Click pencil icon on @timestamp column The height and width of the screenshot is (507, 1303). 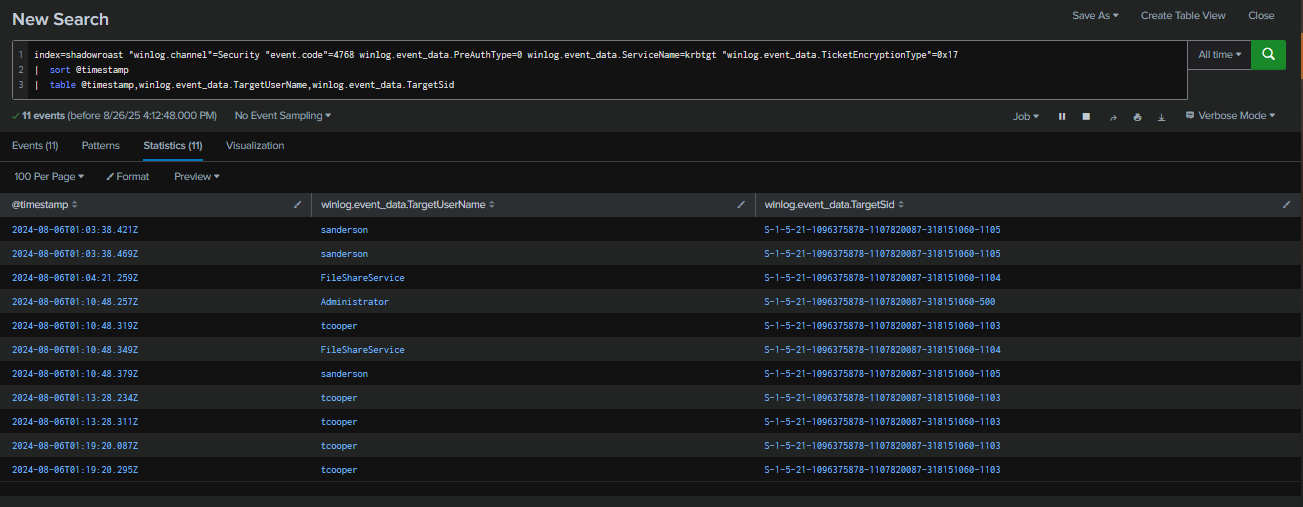click(x=297, y=204)
